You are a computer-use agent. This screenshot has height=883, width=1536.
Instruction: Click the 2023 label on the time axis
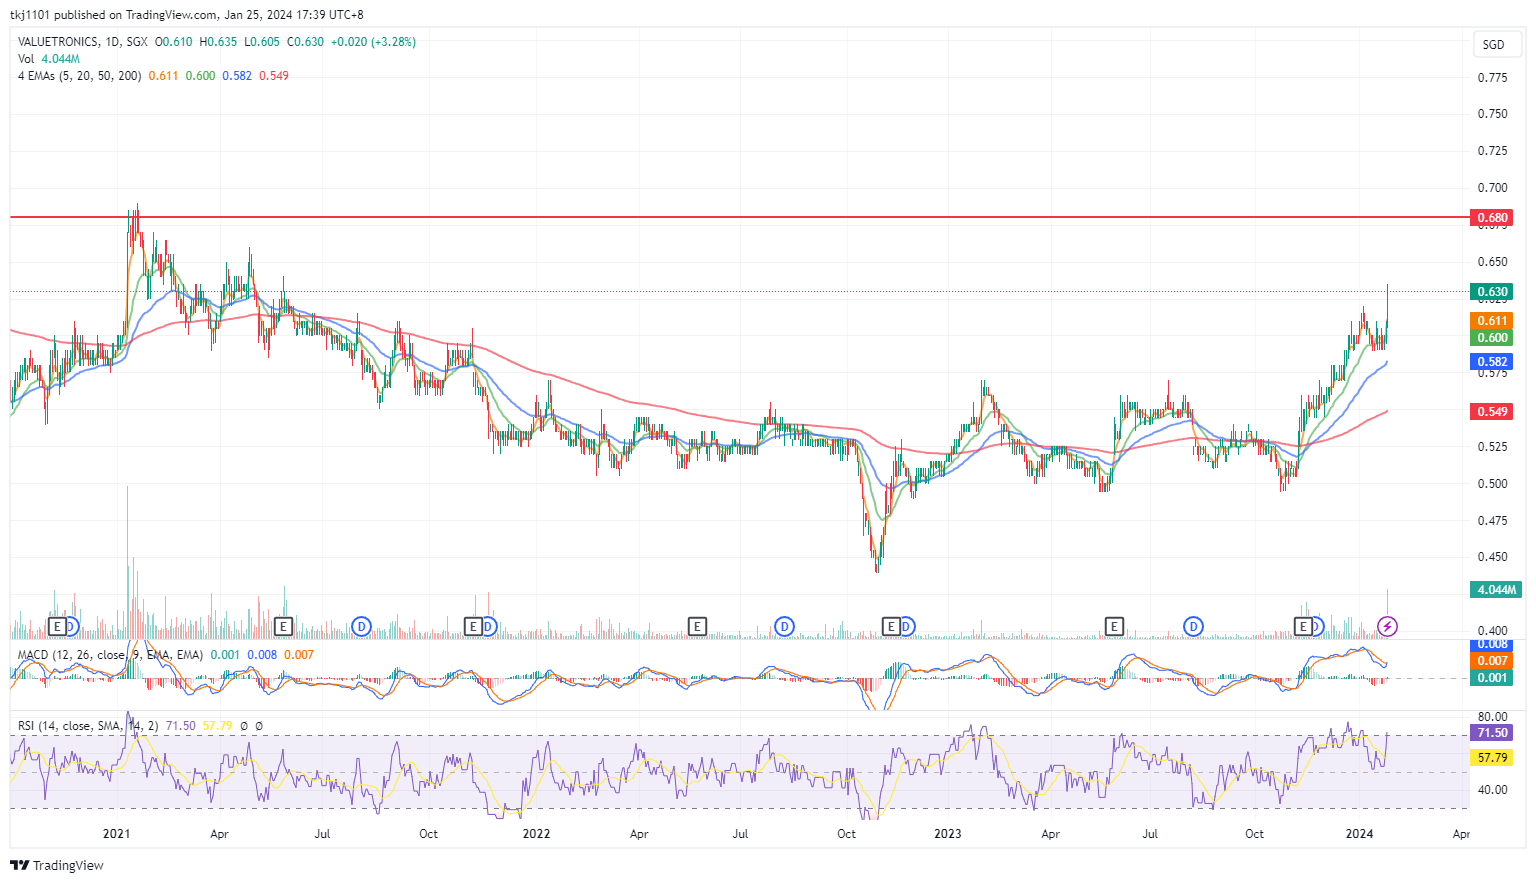click(947, 834)
